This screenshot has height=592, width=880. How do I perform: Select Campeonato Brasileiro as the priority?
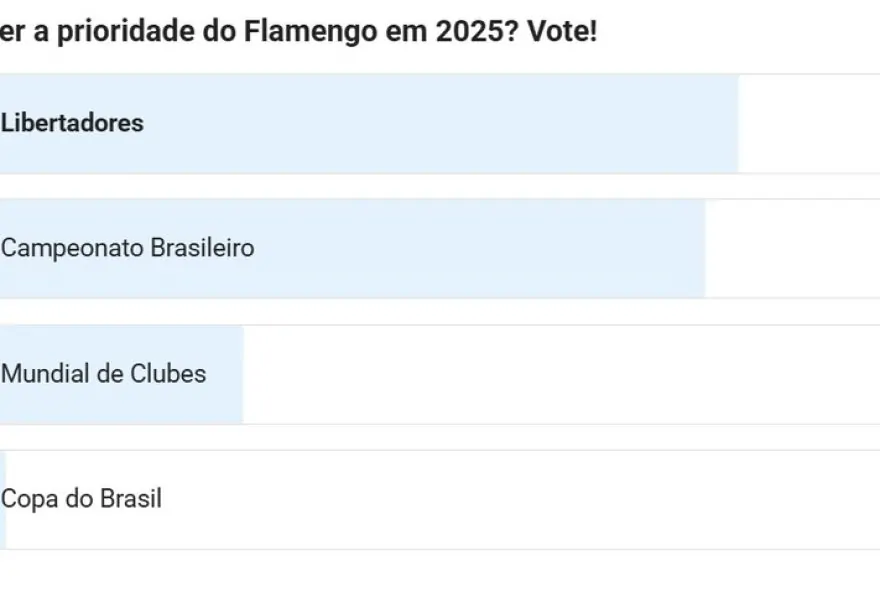(440, 248)
